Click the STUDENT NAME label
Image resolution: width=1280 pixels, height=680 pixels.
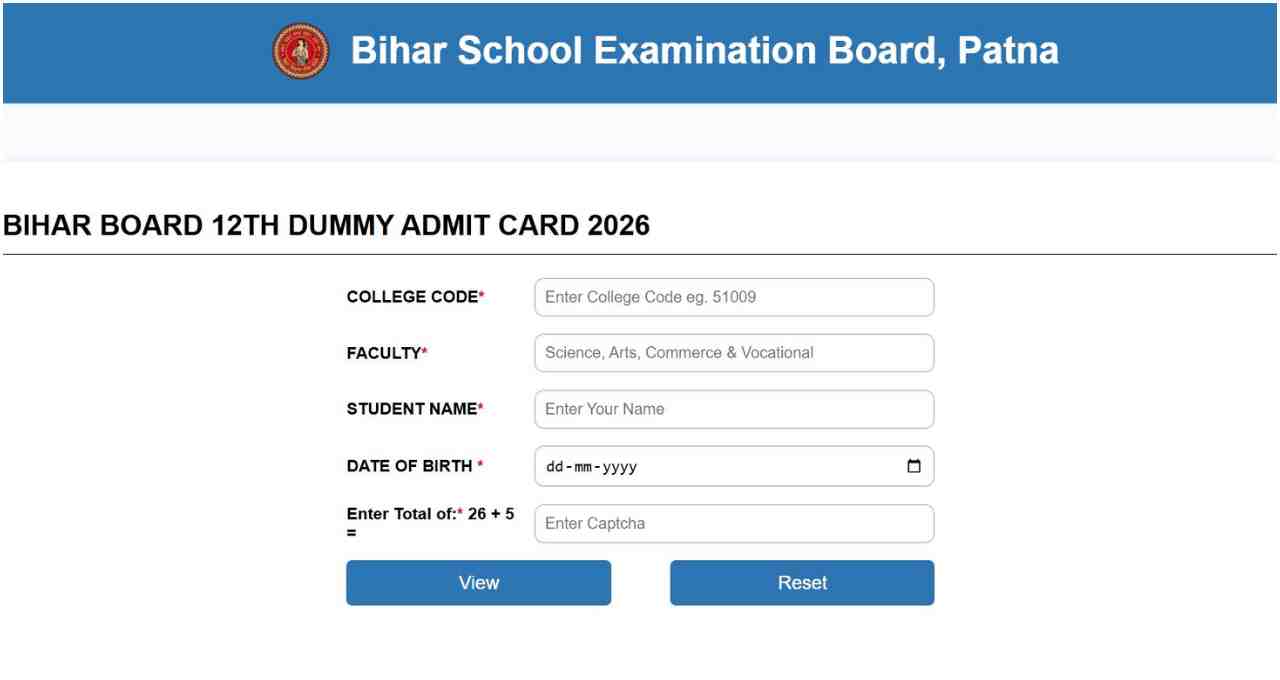pyautogui.click(x=414, y=409)
